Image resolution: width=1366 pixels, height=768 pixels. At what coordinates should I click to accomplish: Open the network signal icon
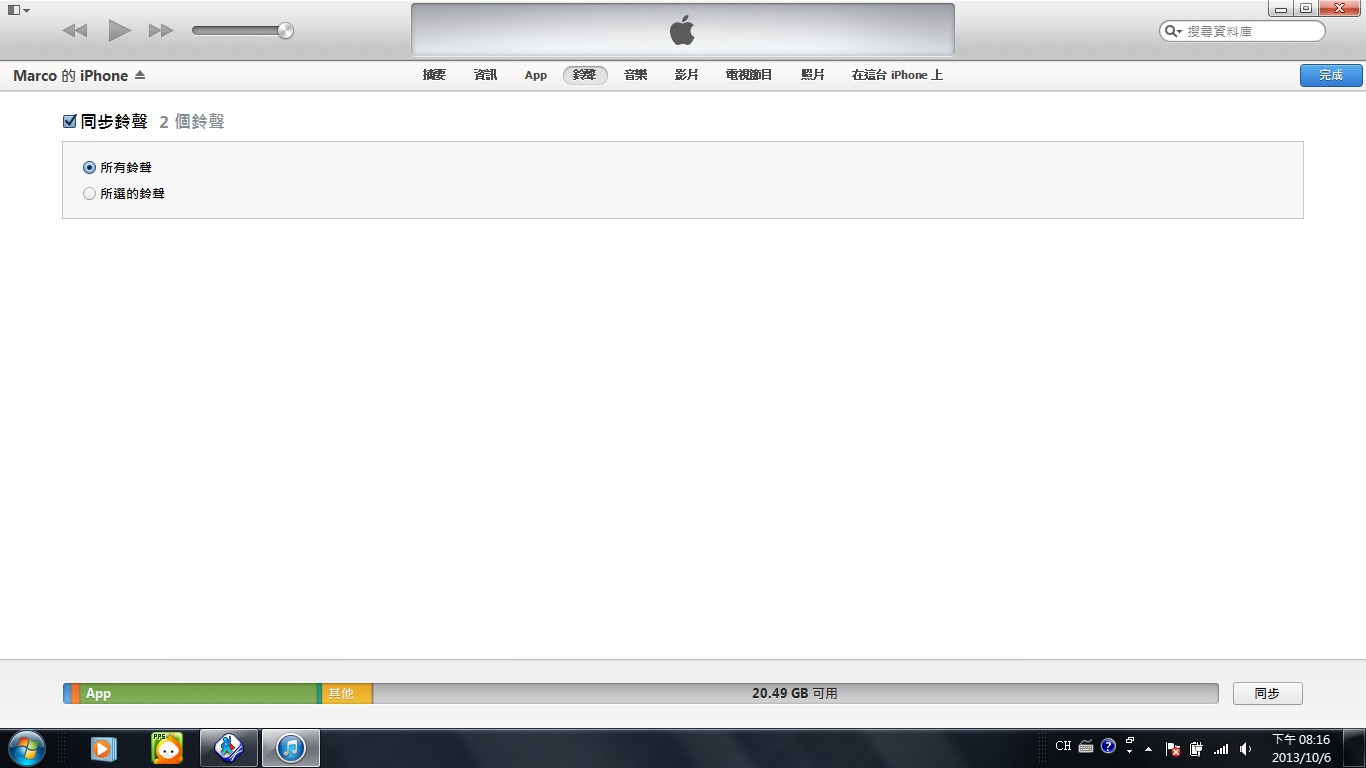point(1221,748)
